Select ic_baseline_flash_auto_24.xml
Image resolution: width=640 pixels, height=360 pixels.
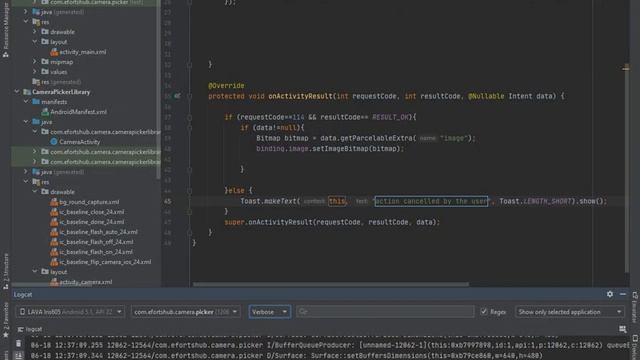[94, 232]
